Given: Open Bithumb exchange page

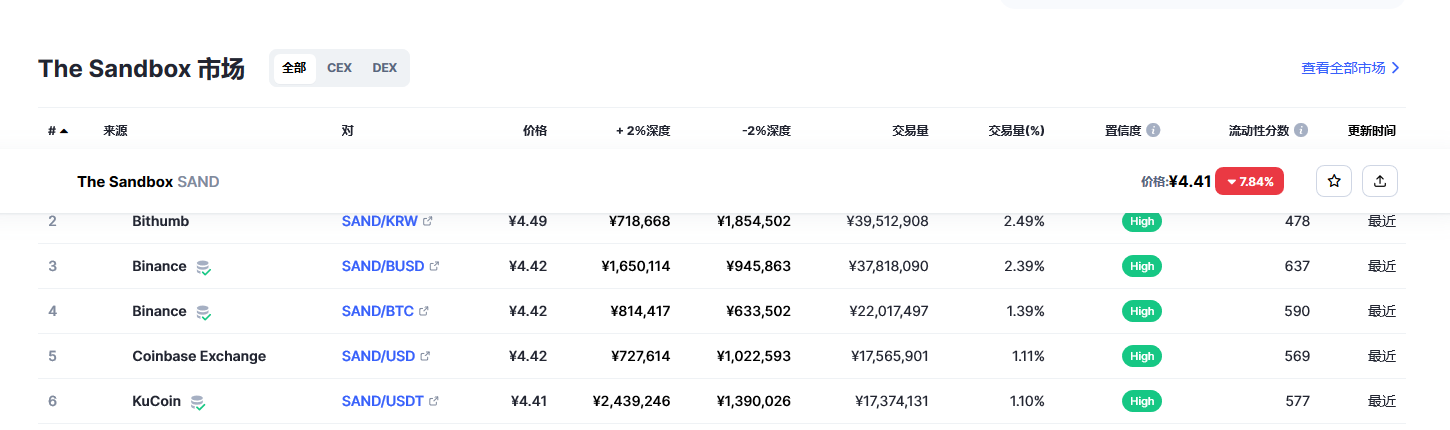Looking at the screenshot, I should click(160, 221).
